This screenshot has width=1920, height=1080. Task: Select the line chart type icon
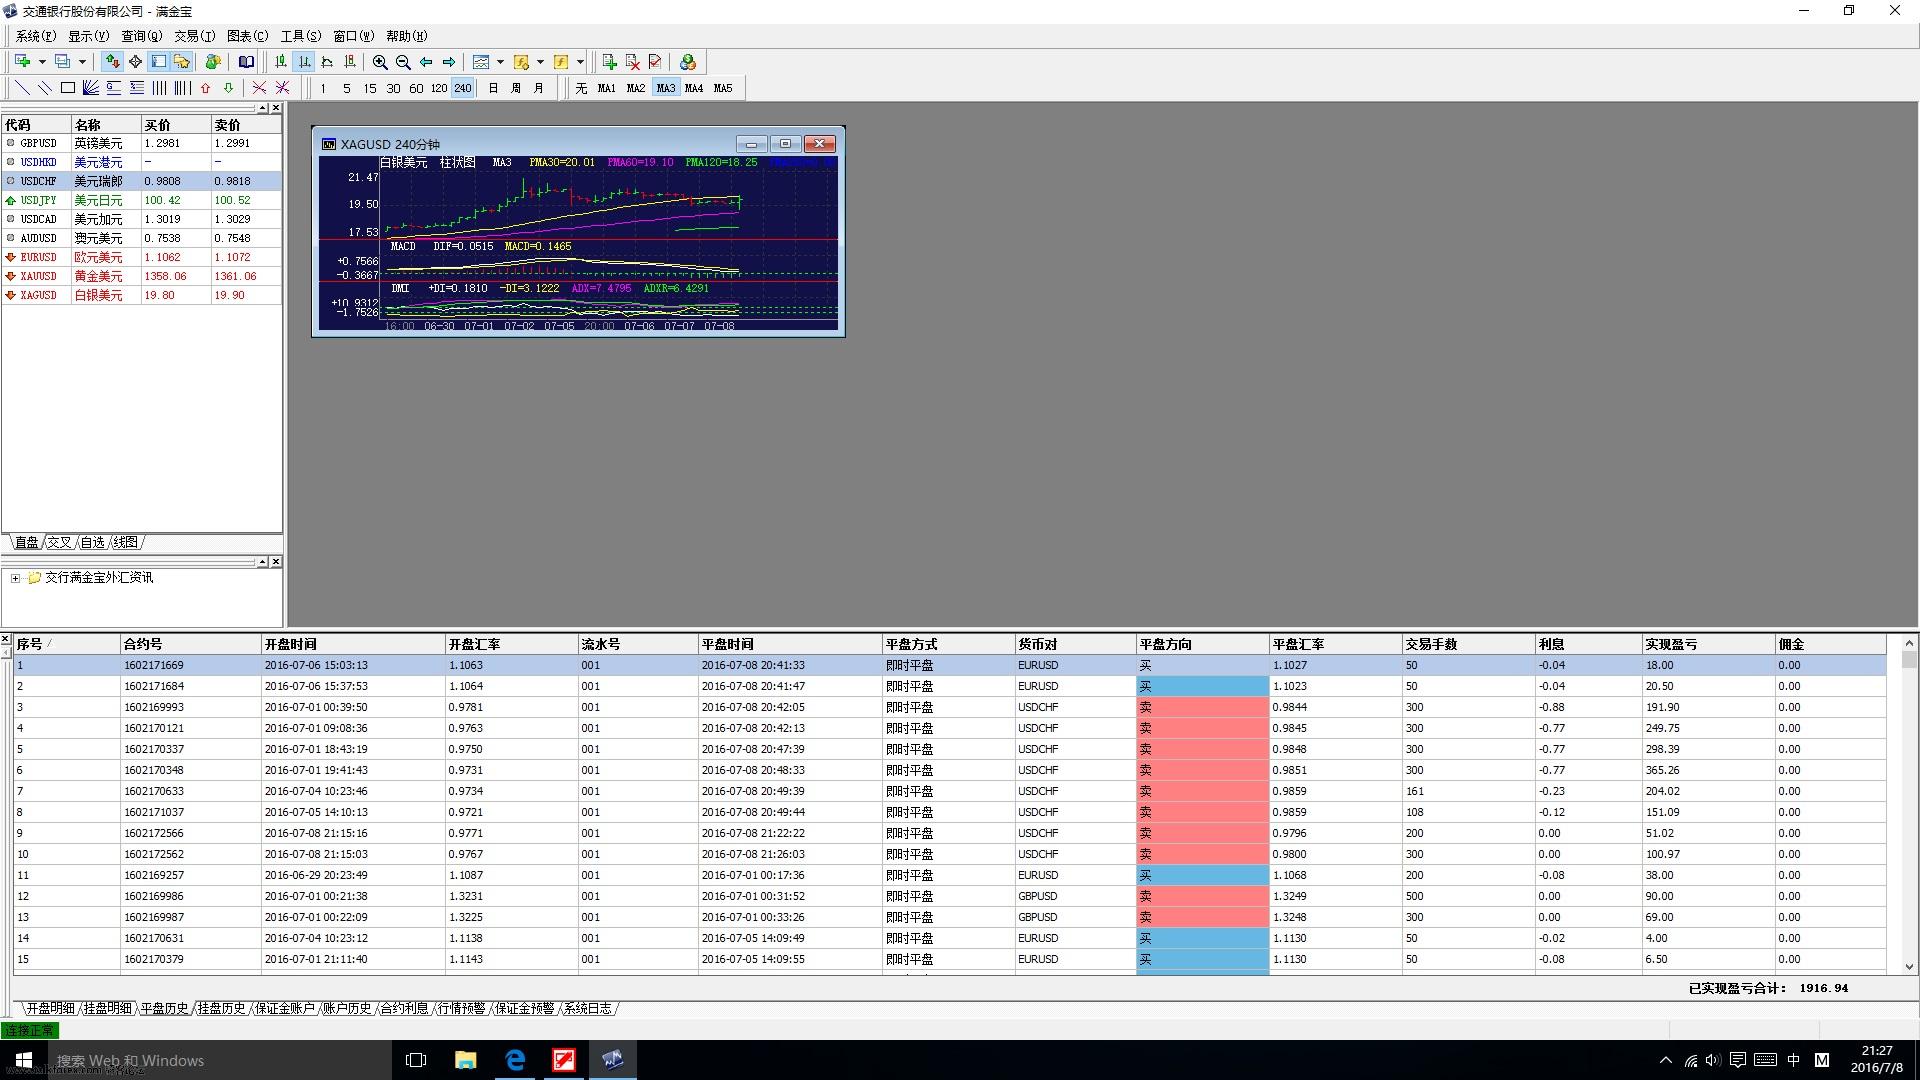[x=327, y=62]
